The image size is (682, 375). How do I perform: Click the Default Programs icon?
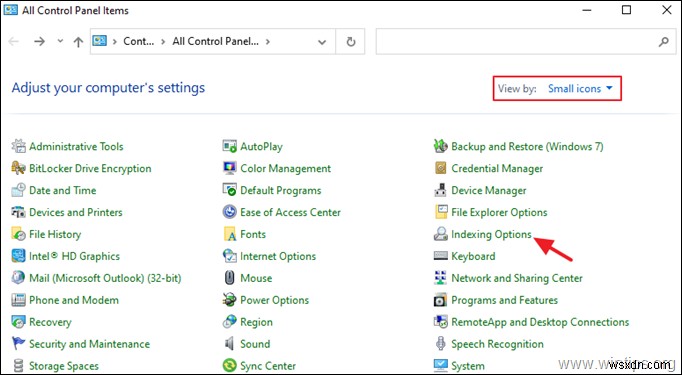point(229,190)
